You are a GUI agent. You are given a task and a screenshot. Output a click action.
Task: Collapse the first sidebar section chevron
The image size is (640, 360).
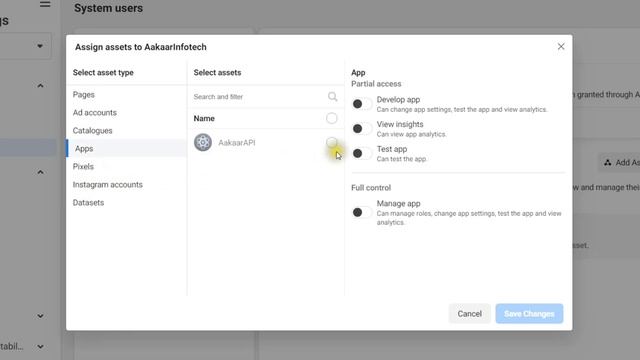(x=40, y=86)
